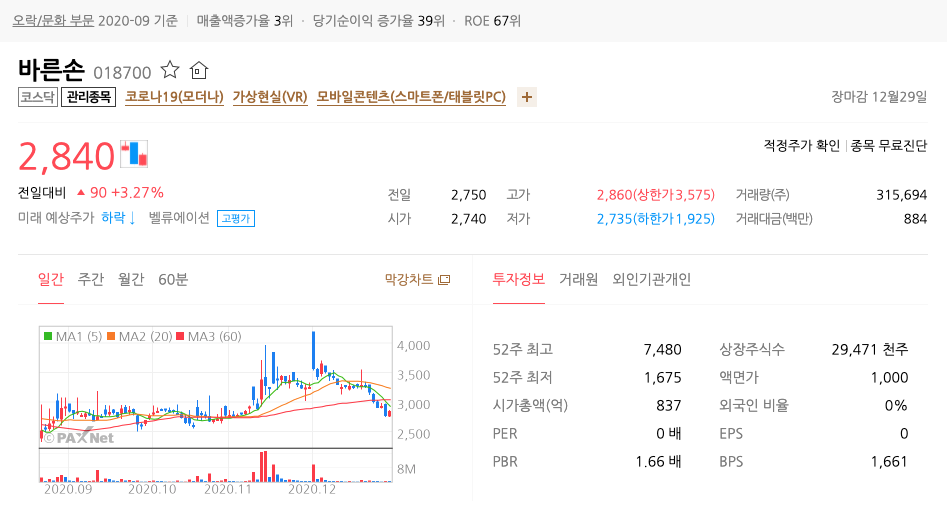
Task: Click the BPS value 1,661
Action: (x=889, y=462)
